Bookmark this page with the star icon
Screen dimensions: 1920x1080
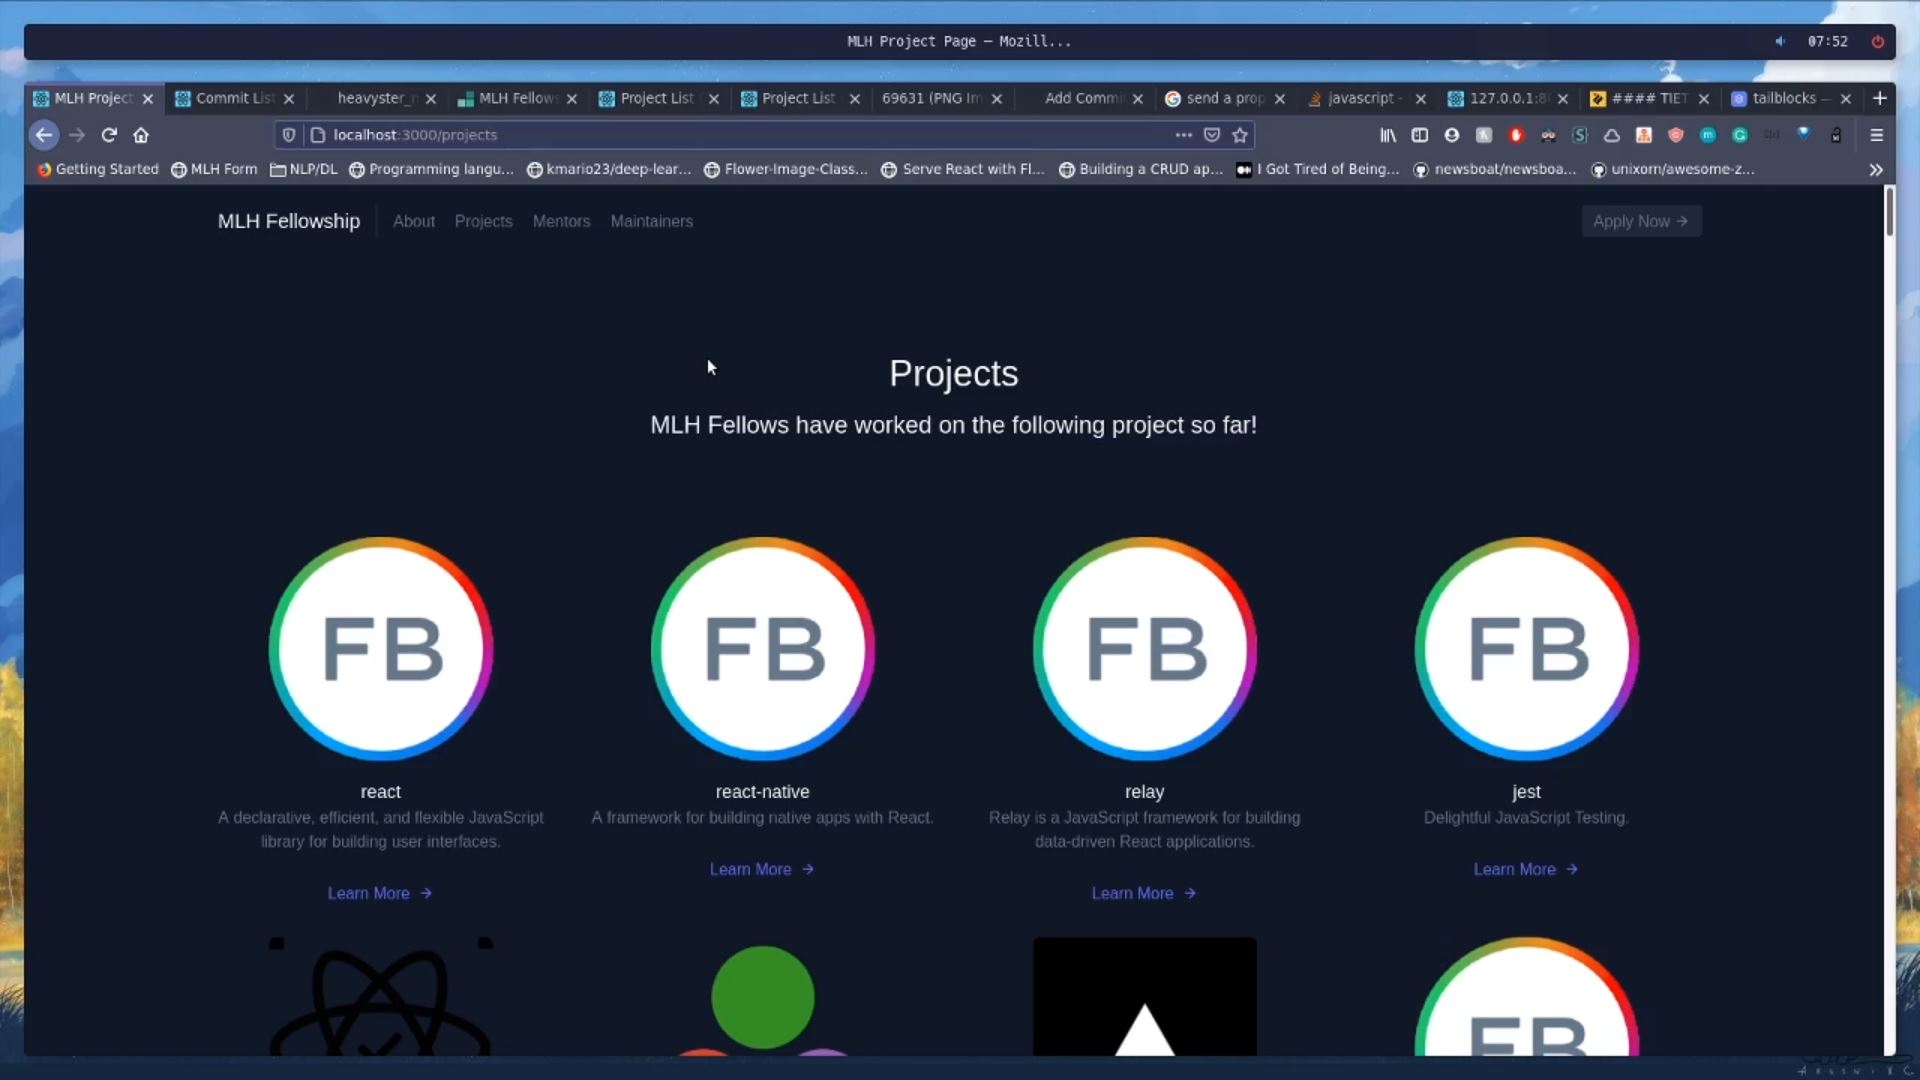1240,135
